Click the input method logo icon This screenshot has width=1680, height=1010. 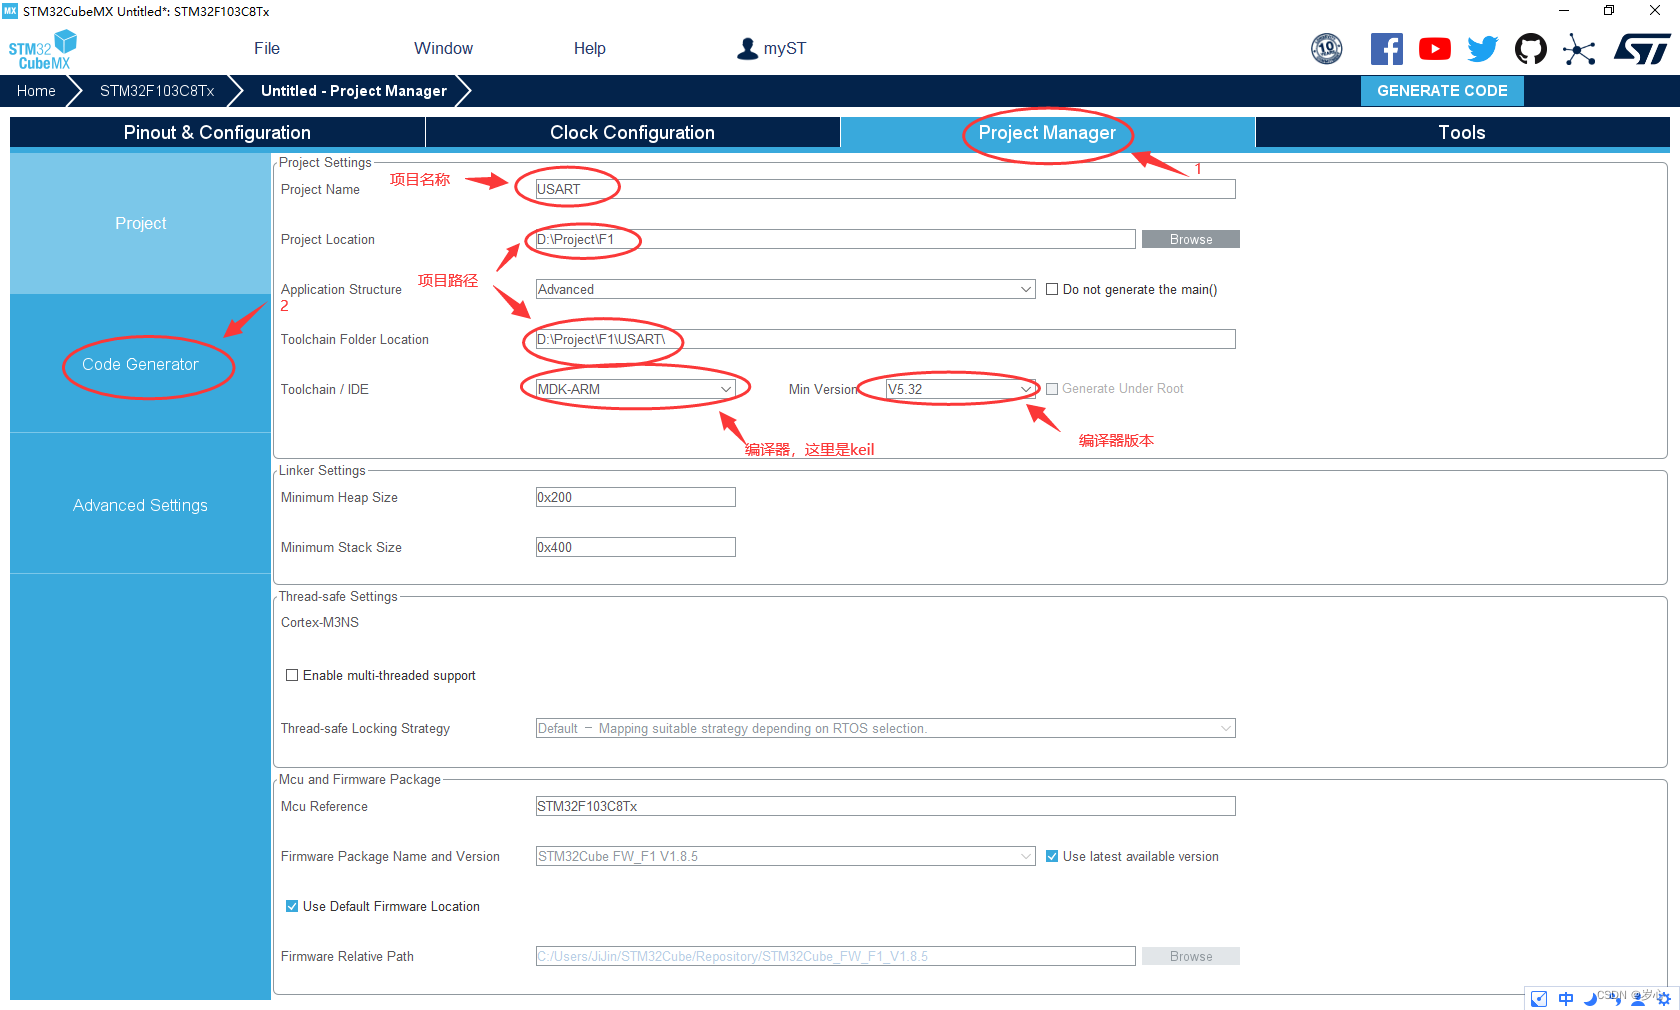1540,998
